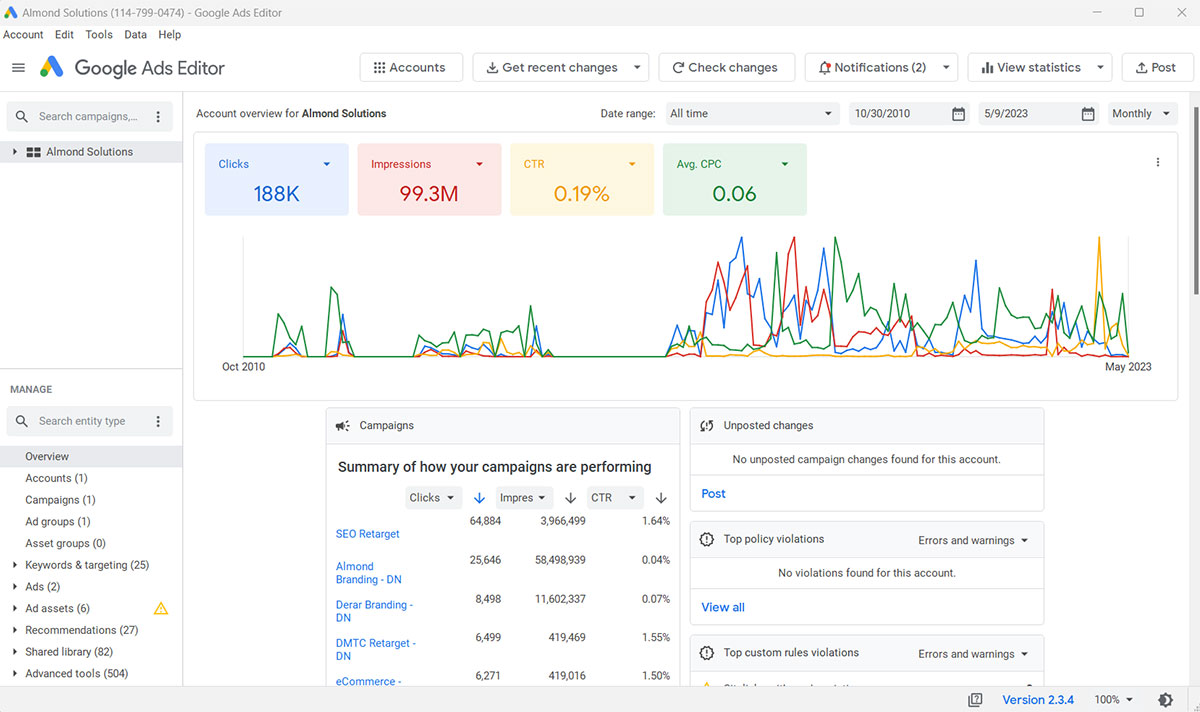This screenshot has height=712, width=1200.
Task: Open entity type search options kebab
Action: click(158, 422)
